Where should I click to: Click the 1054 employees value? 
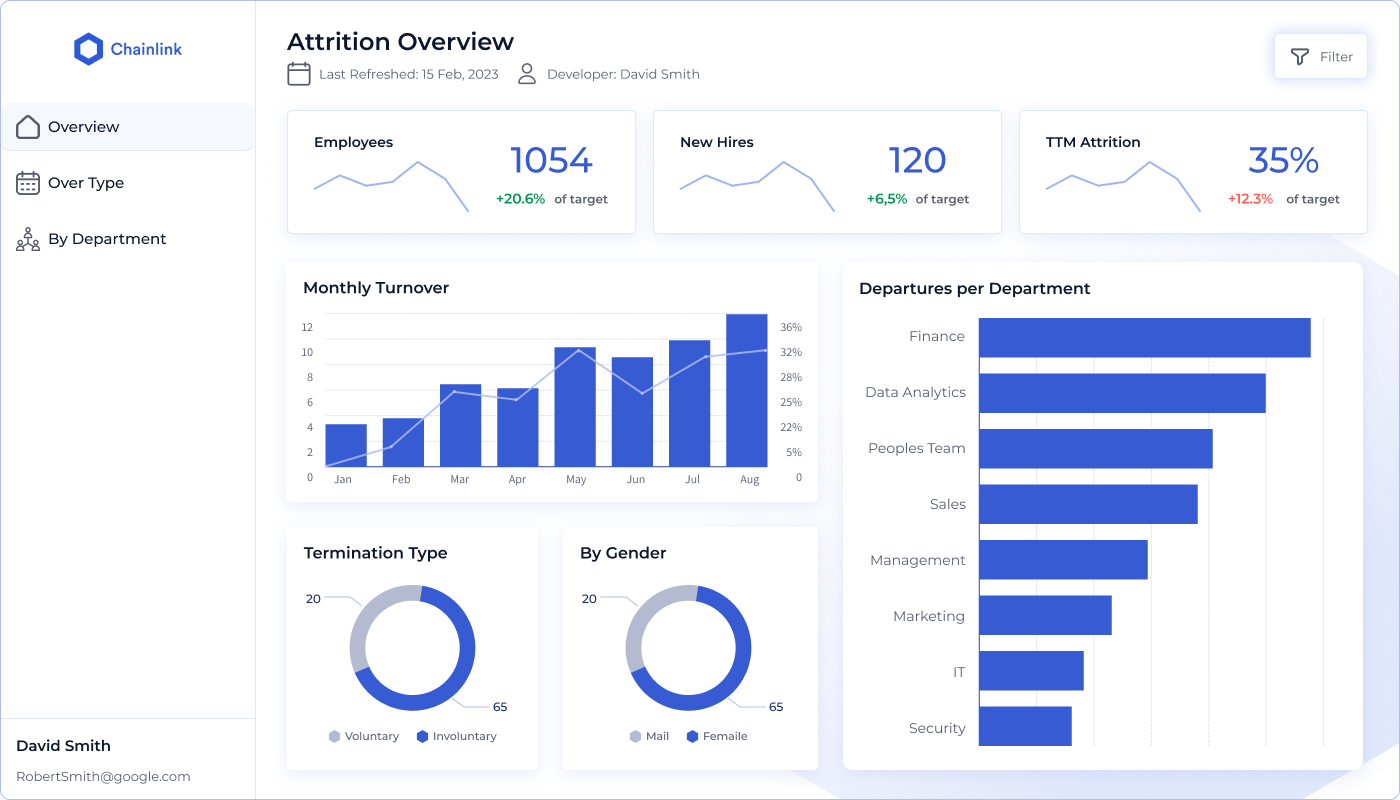click(x=551, y=160)
